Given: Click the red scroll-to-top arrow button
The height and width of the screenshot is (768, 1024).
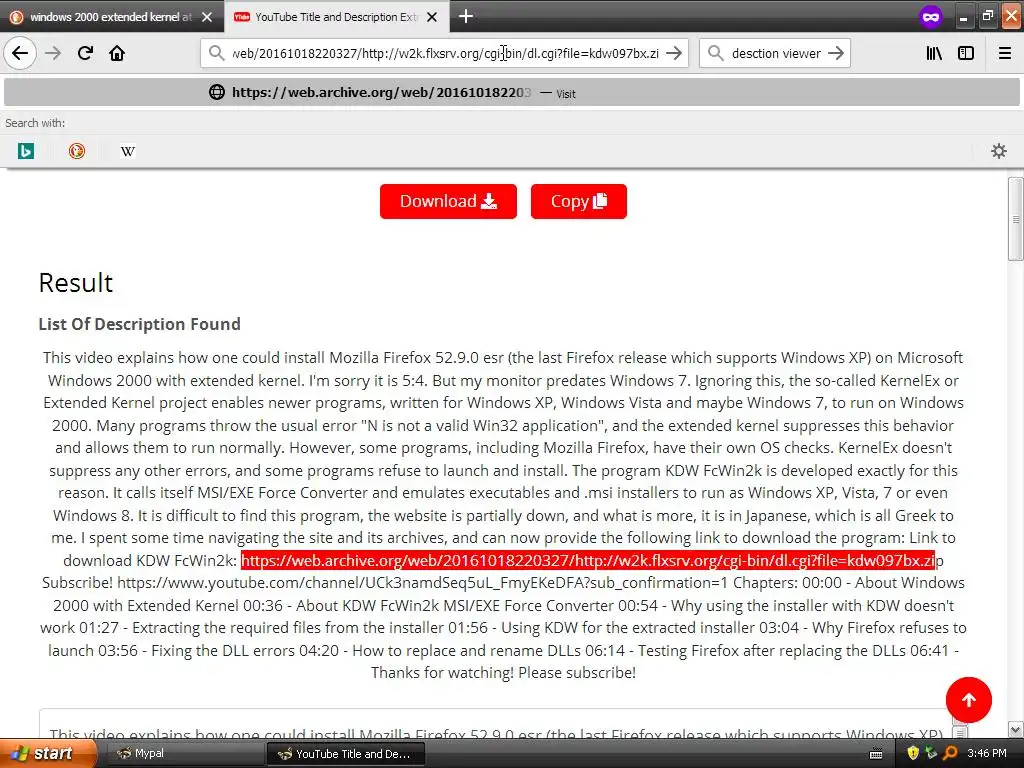Looking at the screenshot, I should [x=968, y=700].
